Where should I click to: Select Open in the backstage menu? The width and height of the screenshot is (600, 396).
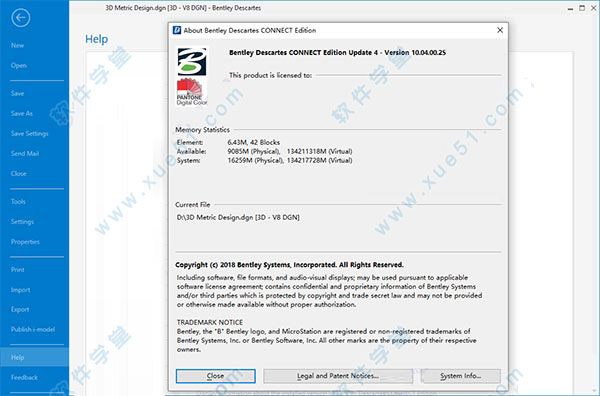point(18,65)
